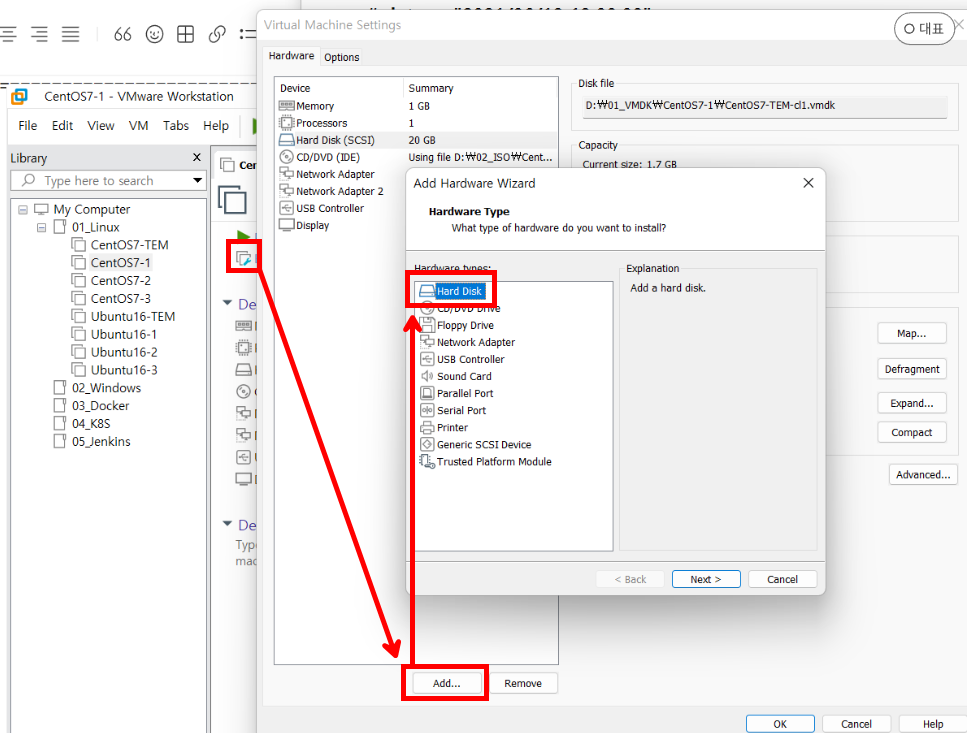Select Hard Disk (SCSI) device row
Image resolution: width=967 pixels, height=733 pixels.
point(416,140)
